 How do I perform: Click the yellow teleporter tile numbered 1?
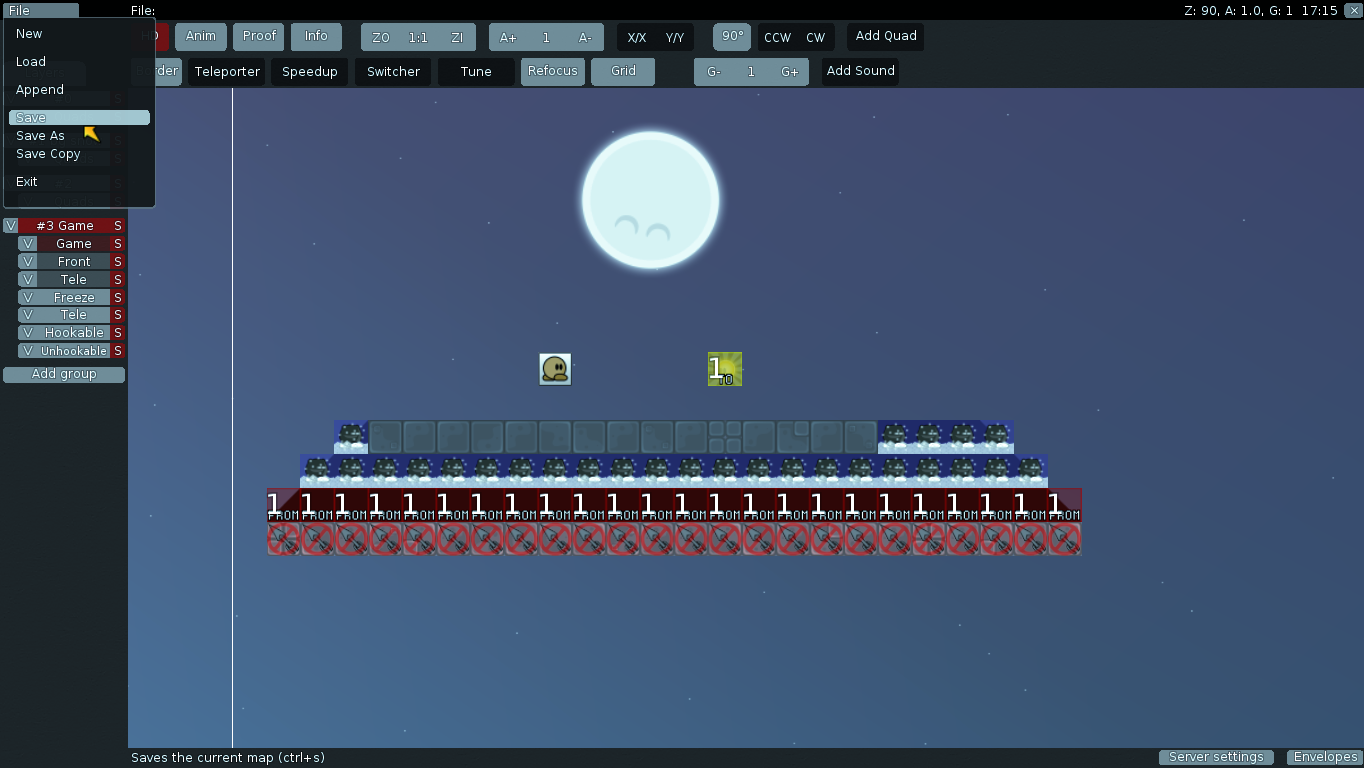point(724,369)
